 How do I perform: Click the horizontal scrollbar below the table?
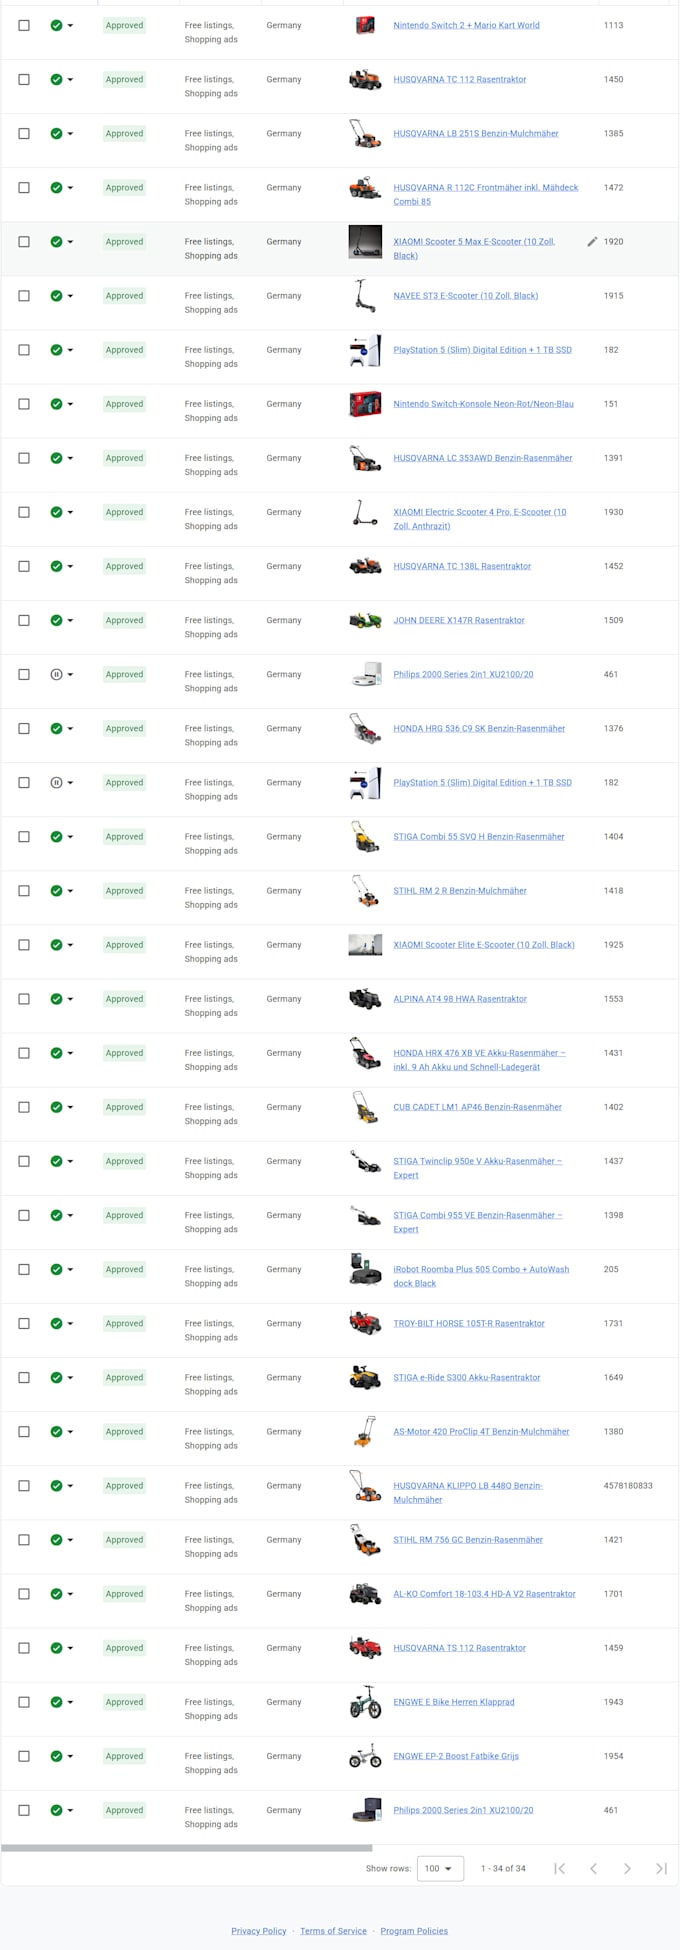pos(187,1848)
